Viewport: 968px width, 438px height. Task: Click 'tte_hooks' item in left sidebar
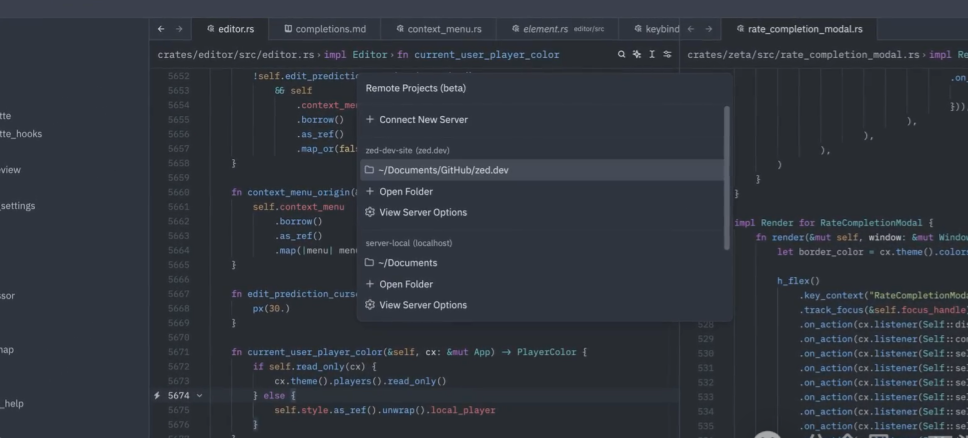(21, 133)
